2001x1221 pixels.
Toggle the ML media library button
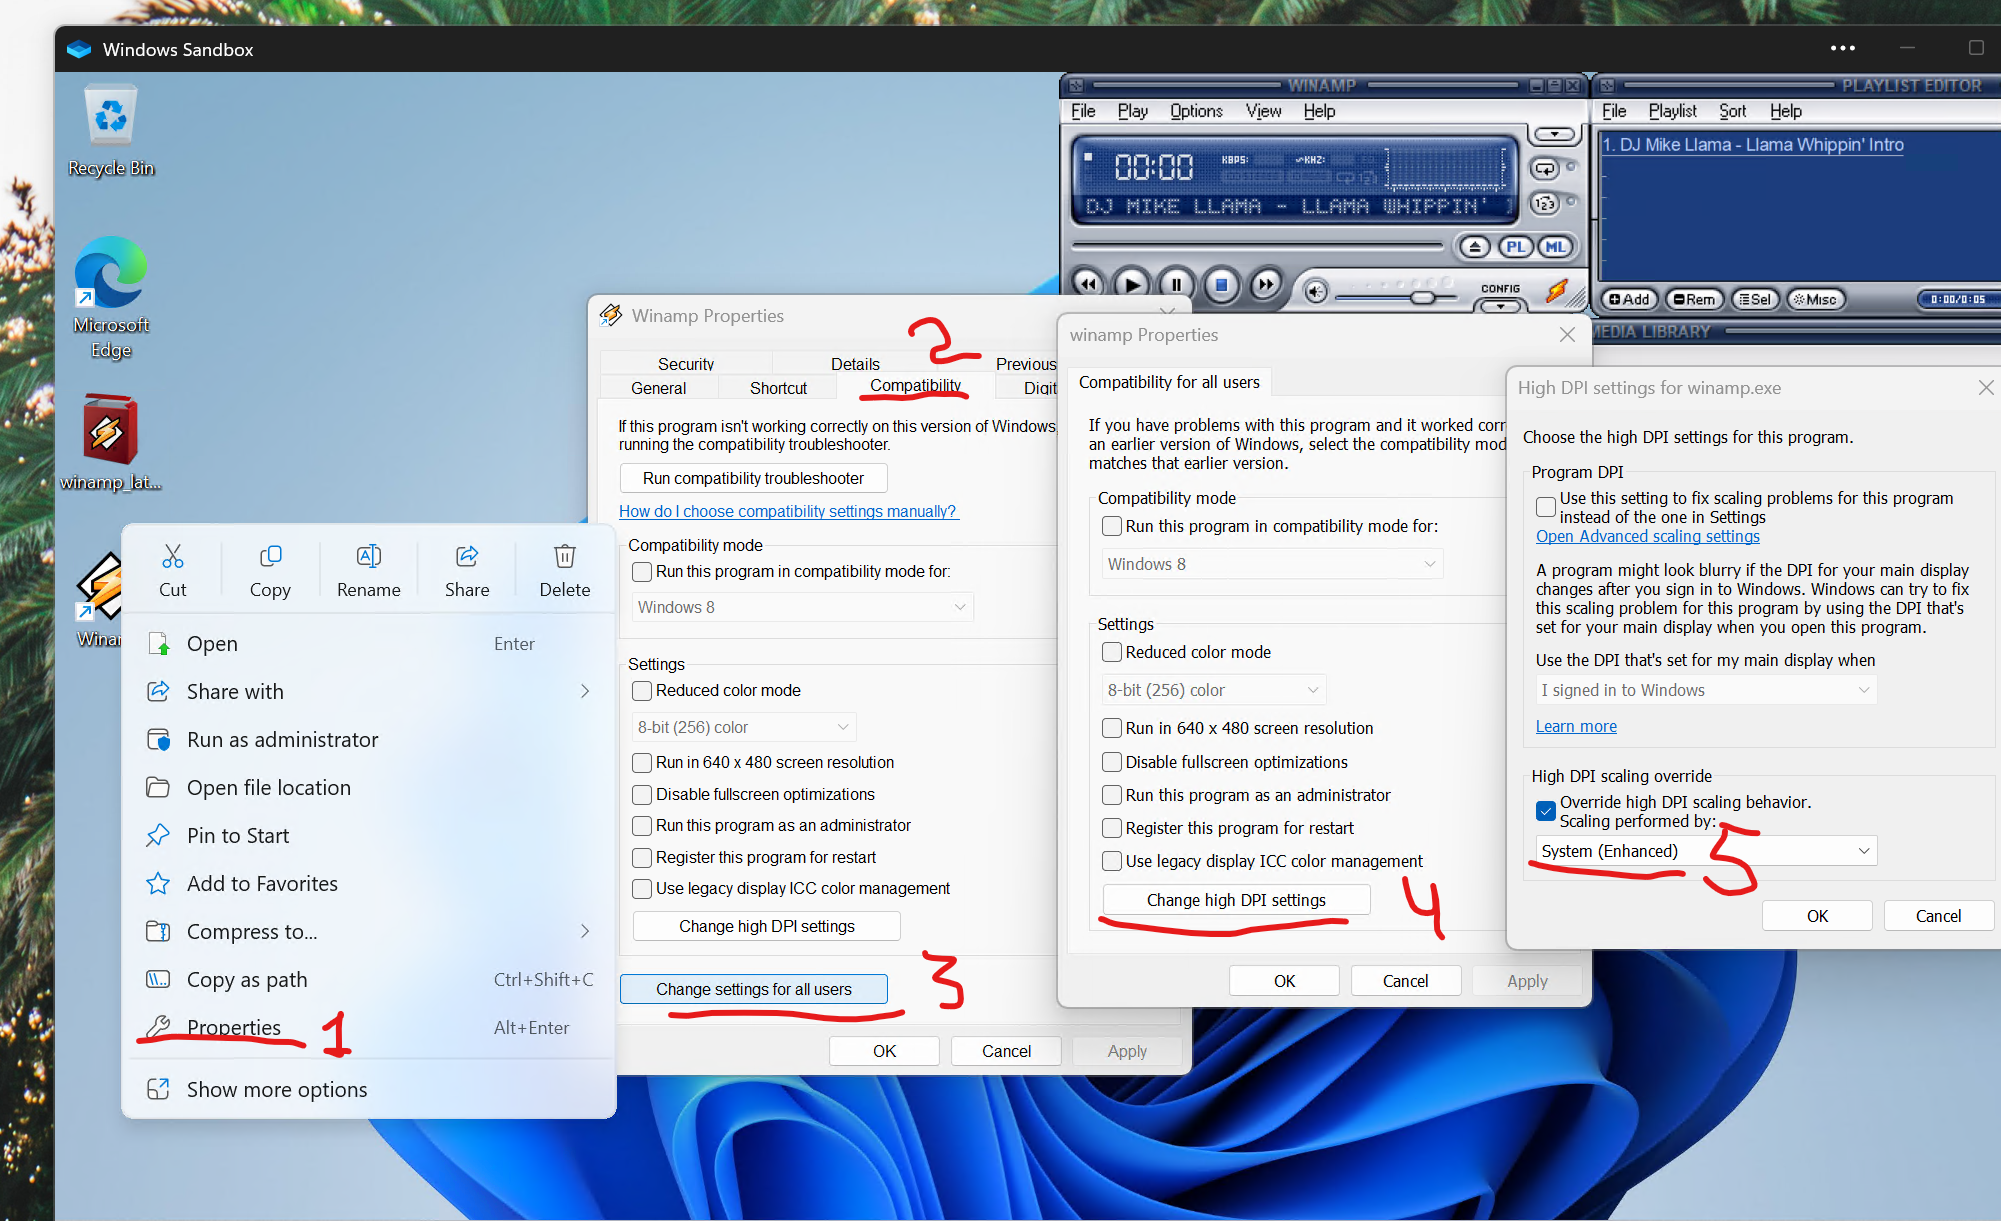click(x=1554, y=247)
